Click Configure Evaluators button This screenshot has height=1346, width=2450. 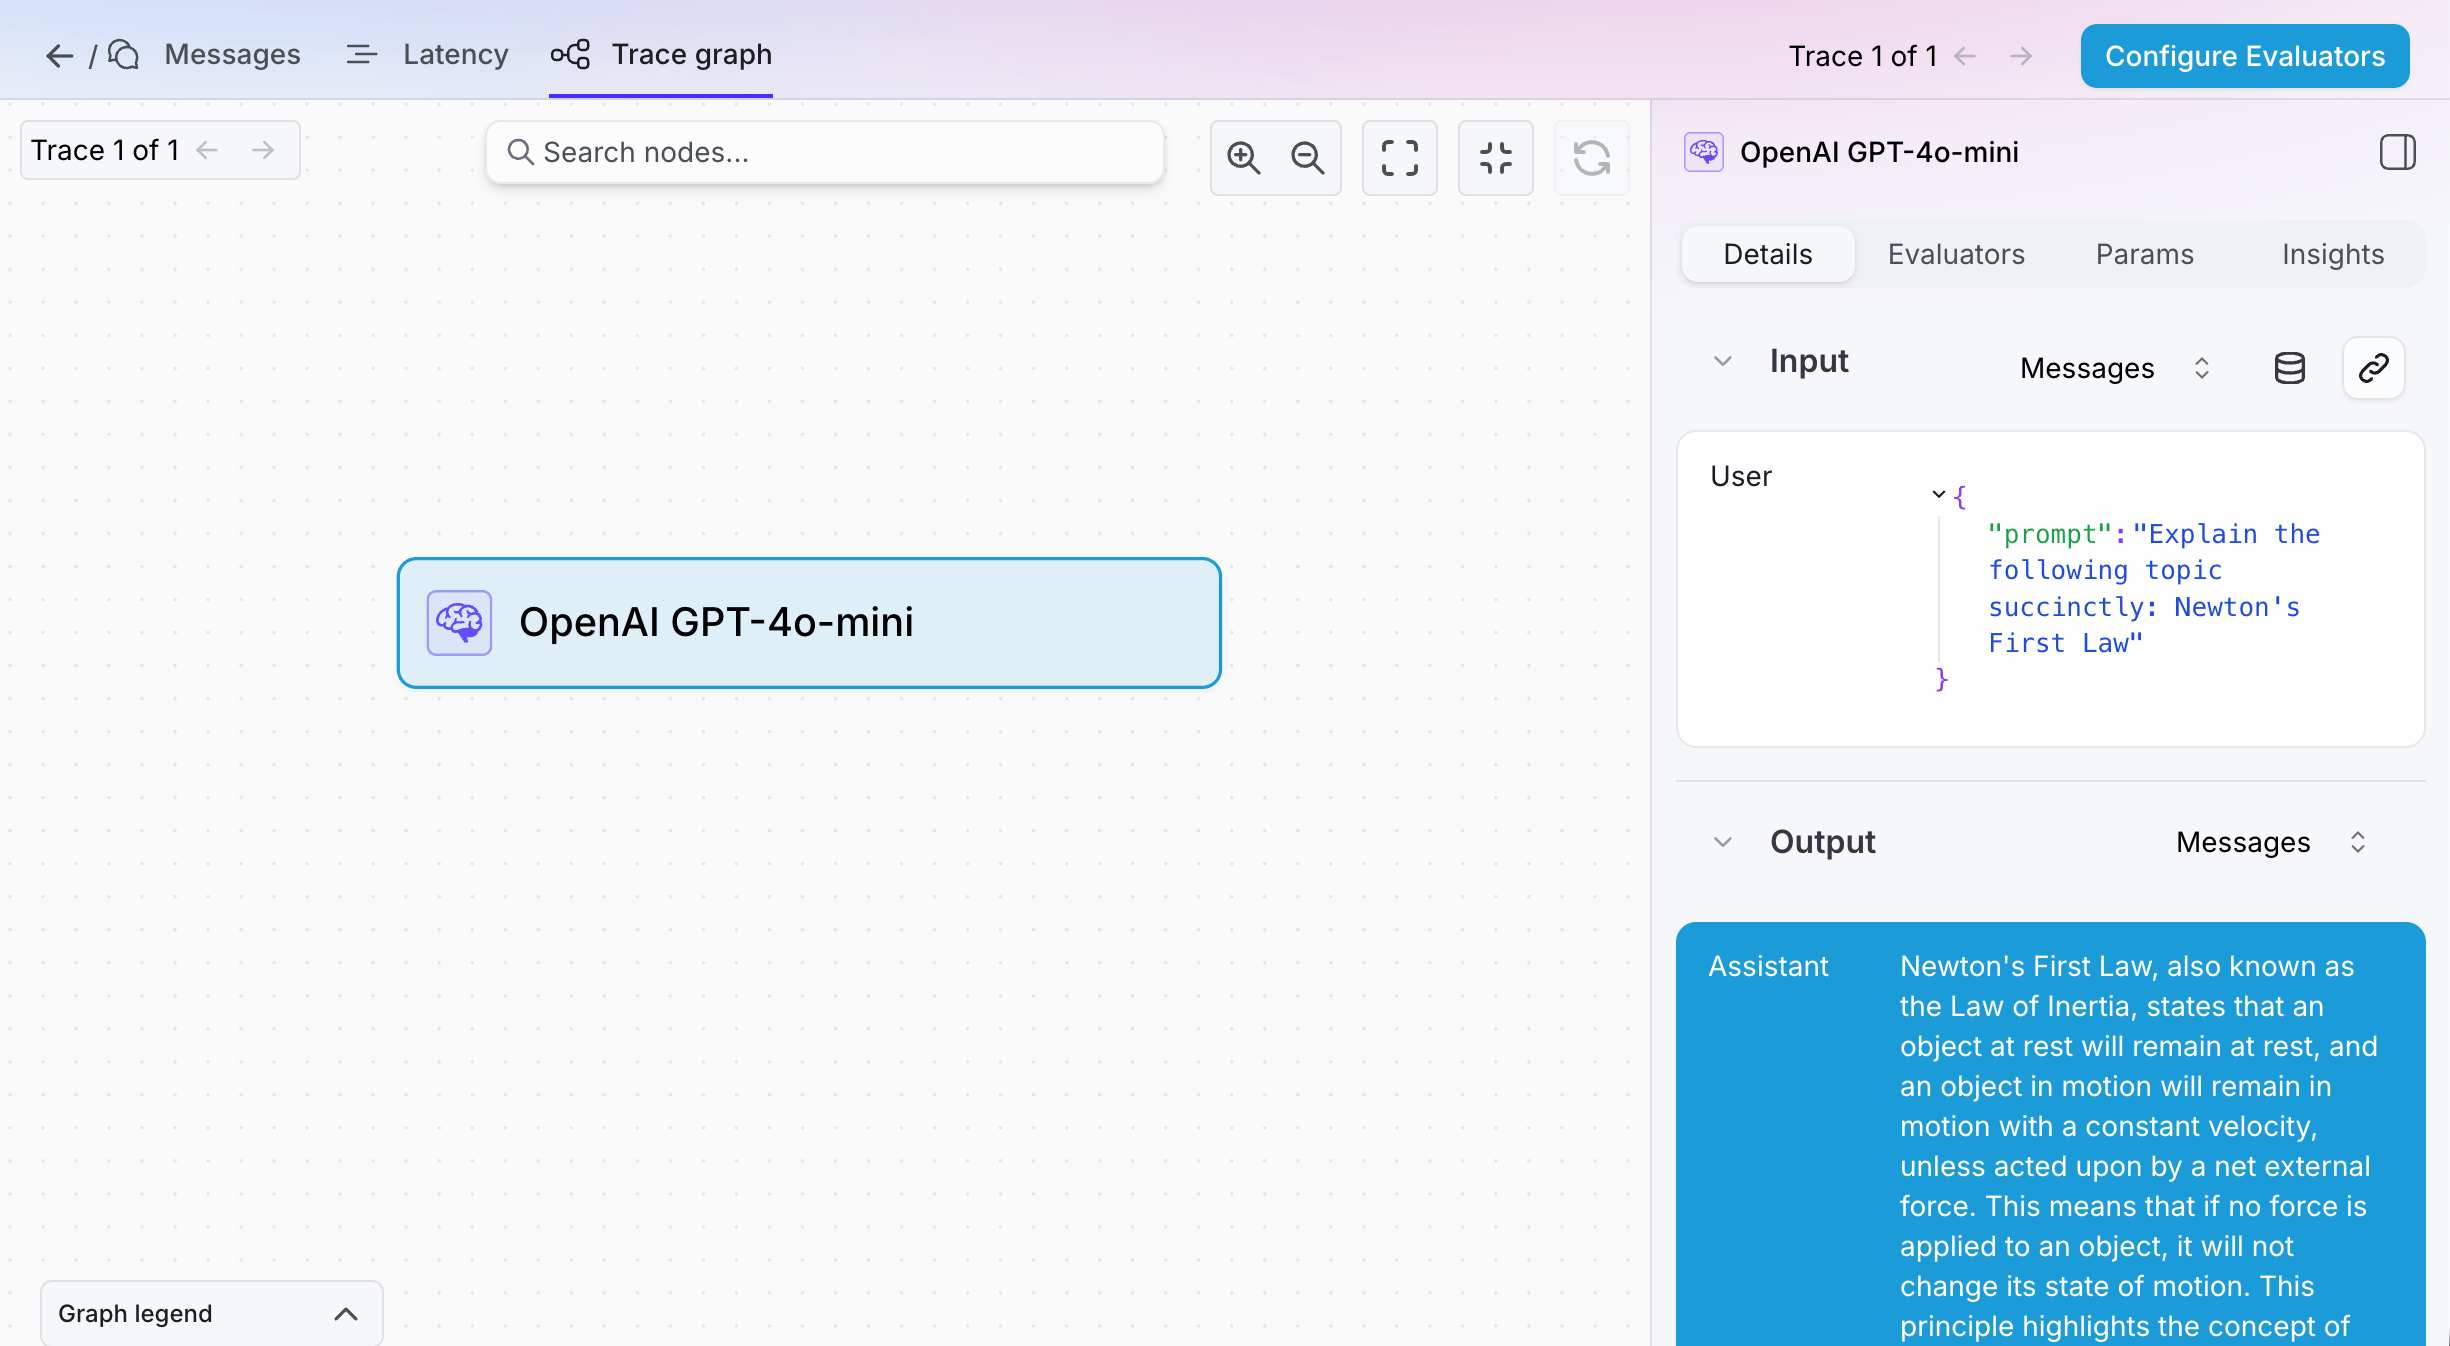point(2244,56)
